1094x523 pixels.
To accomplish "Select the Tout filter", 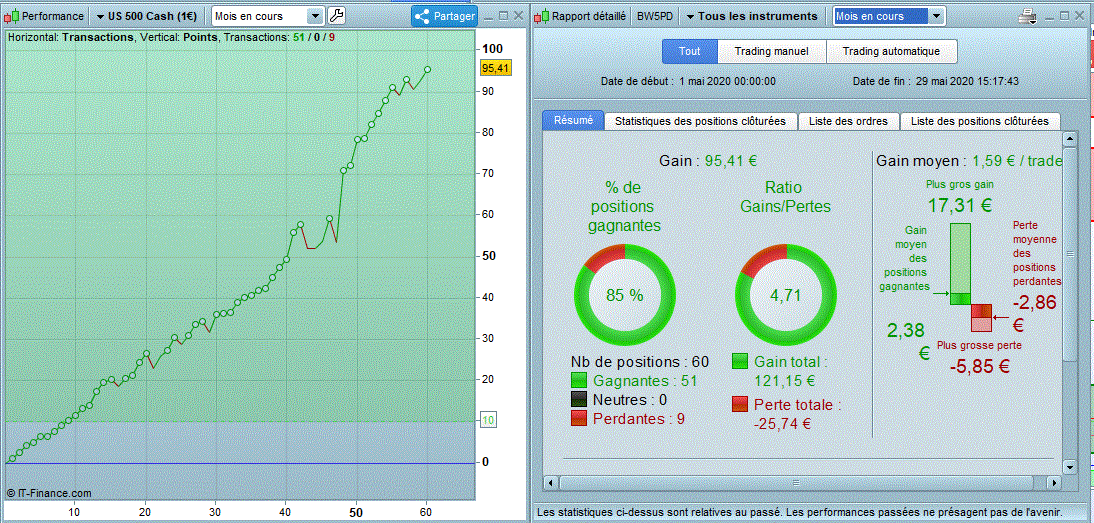I will coord(689,51).
